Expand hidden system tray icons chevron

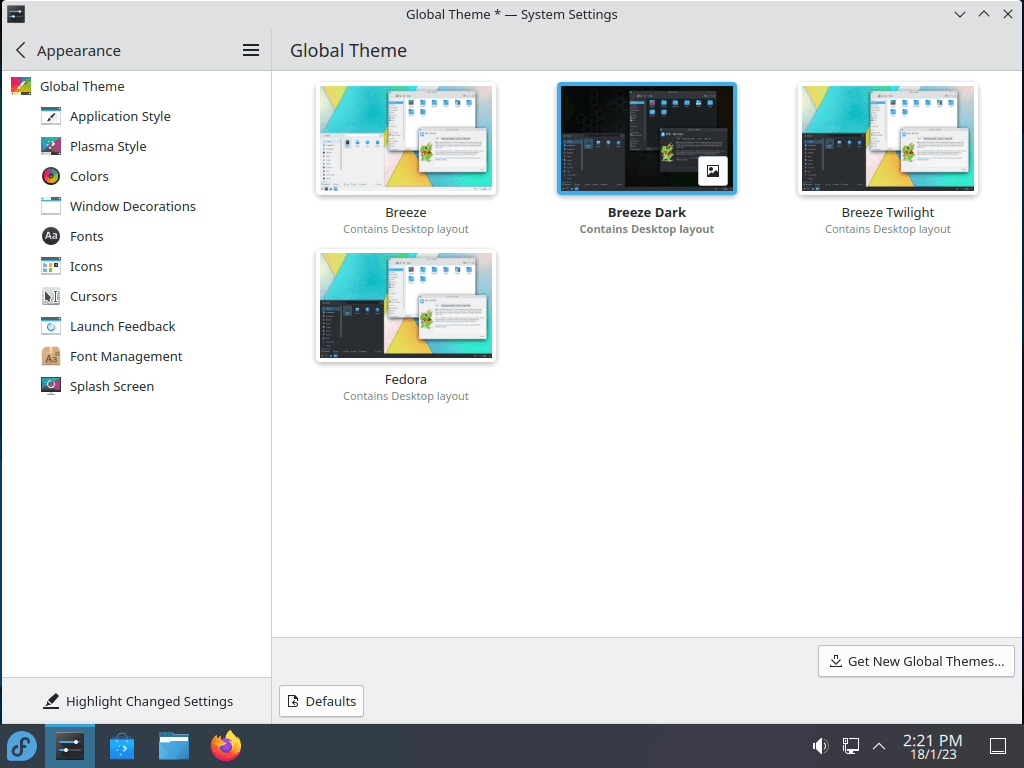point(878,746)
